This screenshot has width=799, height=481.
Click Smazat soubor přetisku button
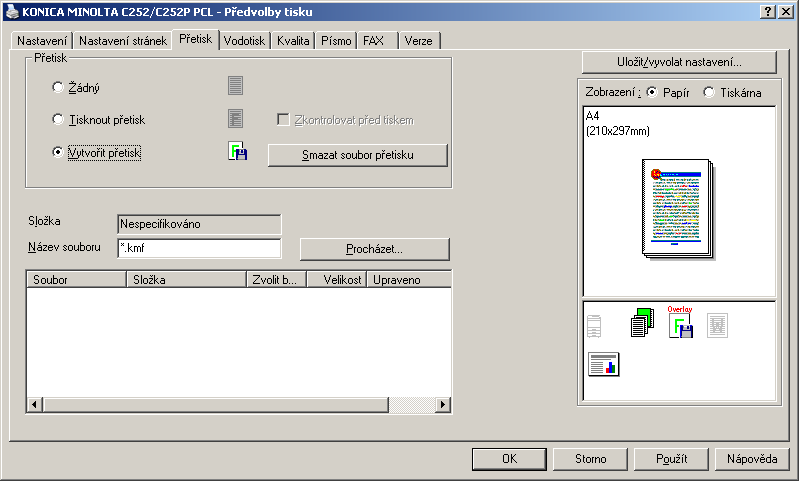click(358, 155)
